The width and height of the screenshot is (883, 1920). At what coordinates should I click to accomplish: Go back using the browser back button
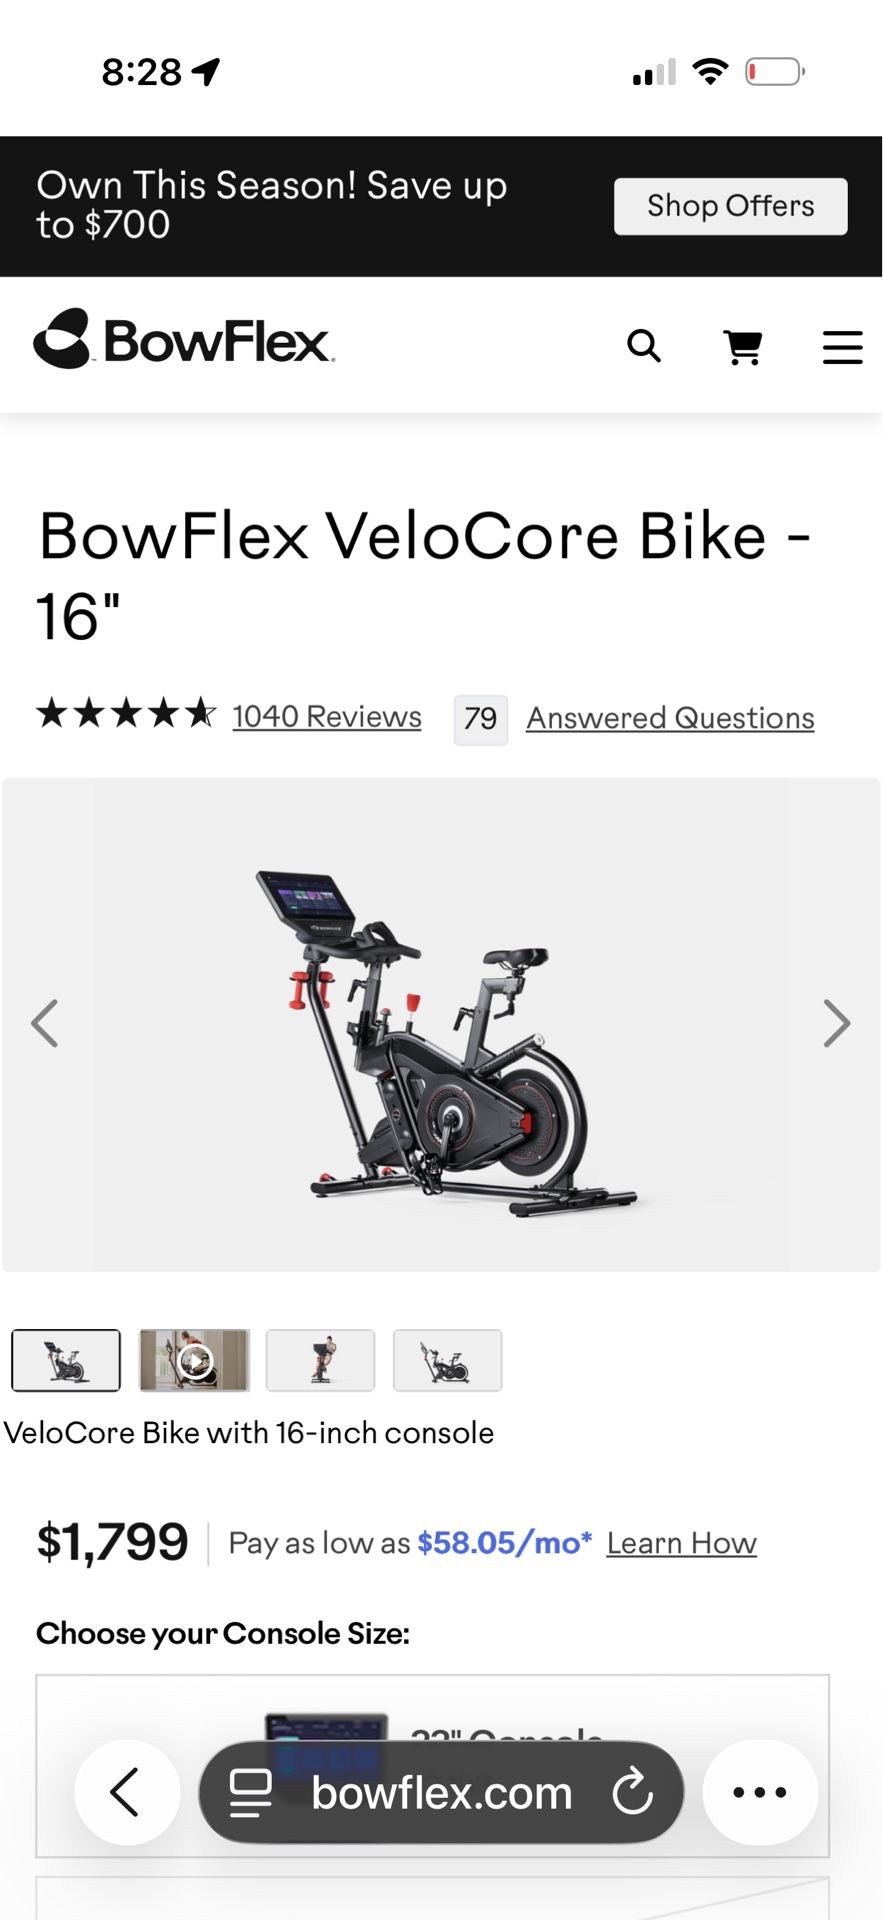pos(127,1792)
